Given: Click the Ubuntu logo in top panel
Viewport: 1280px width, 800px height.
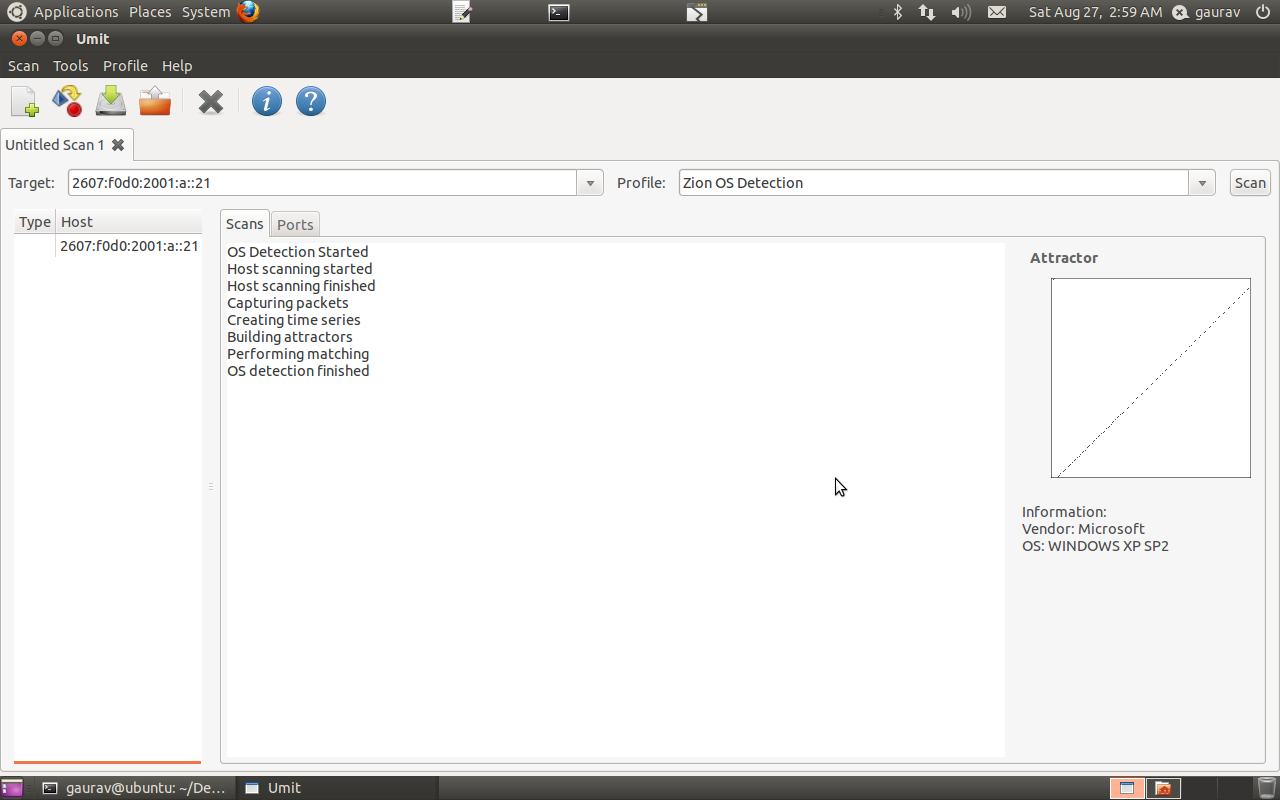Looking at the screenshot, I should click(16, 12).
